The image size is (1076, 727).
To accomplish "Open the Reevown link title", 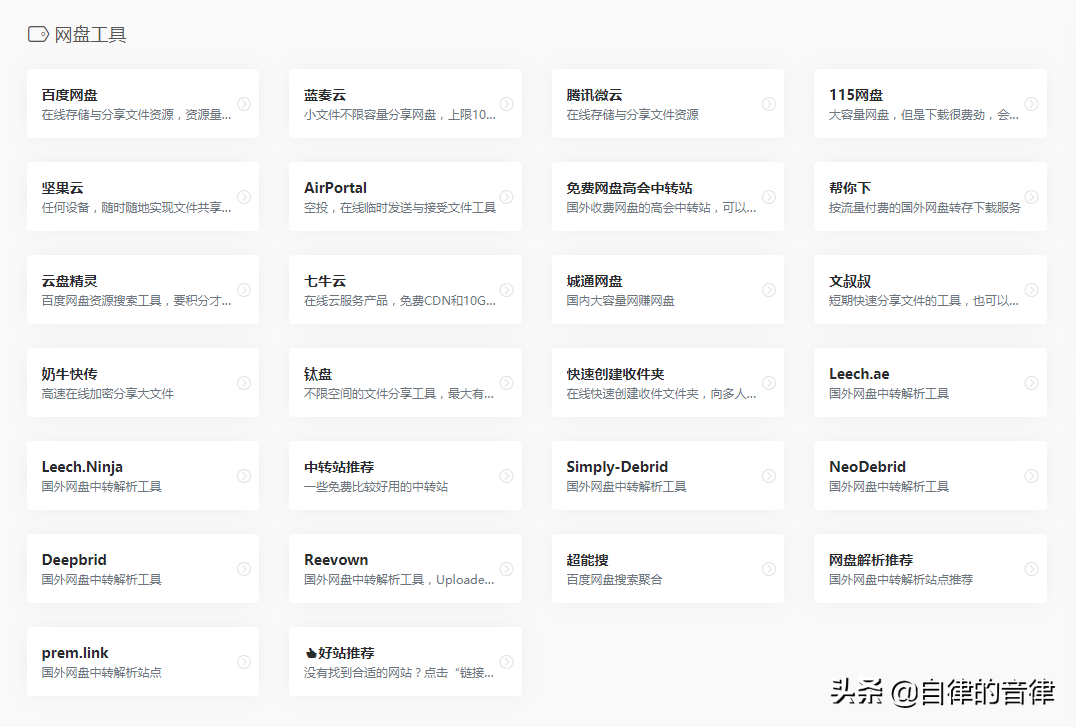I will pos(336,560).
